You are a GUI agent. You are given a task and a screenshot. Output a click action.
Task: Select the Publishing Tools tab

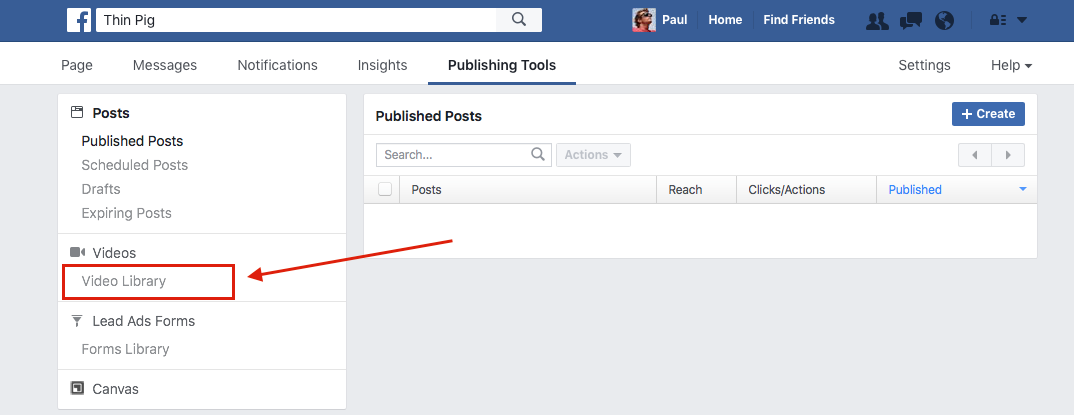point(502,65)
